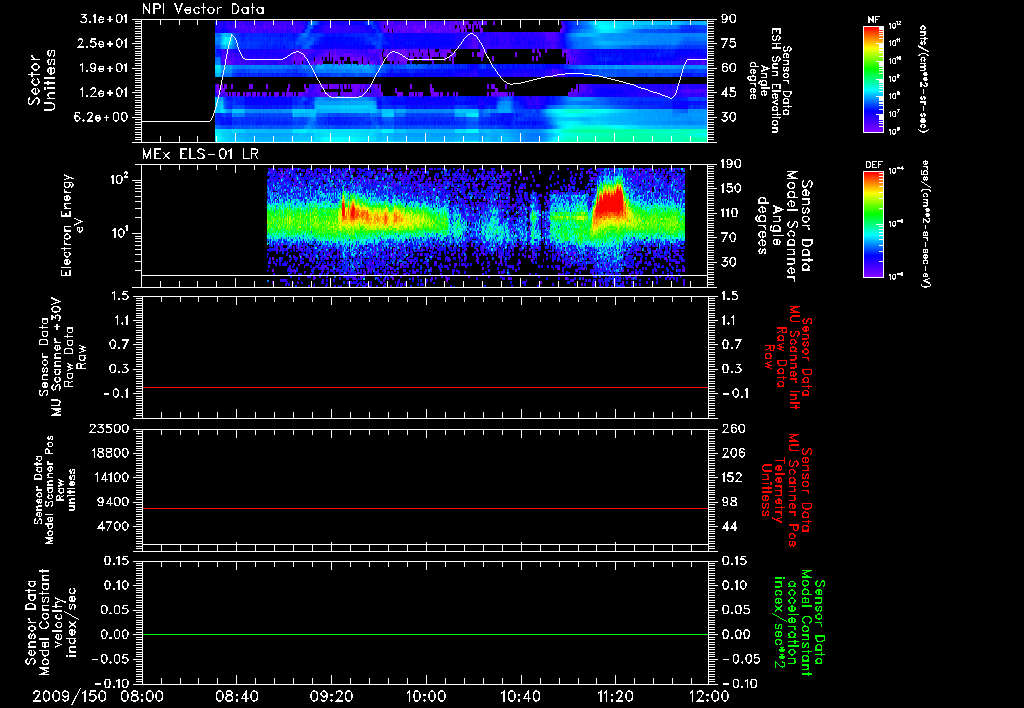Click the "190" scanner angle tick value
The width and height of the screenshot is (1024, 708).
tap(733, 164)
